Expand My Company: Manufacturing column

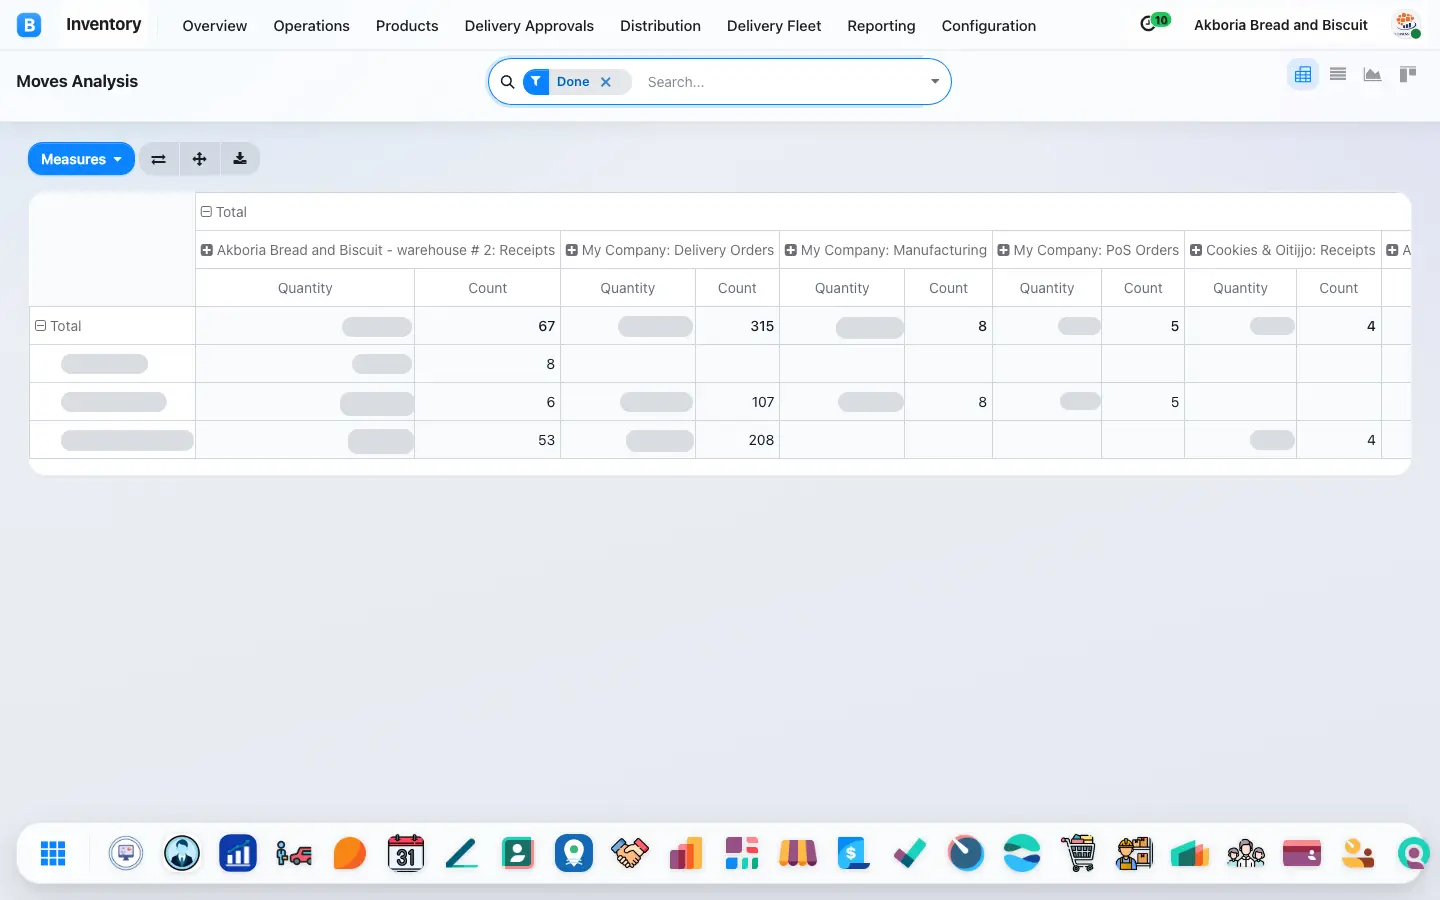(886, 250)
